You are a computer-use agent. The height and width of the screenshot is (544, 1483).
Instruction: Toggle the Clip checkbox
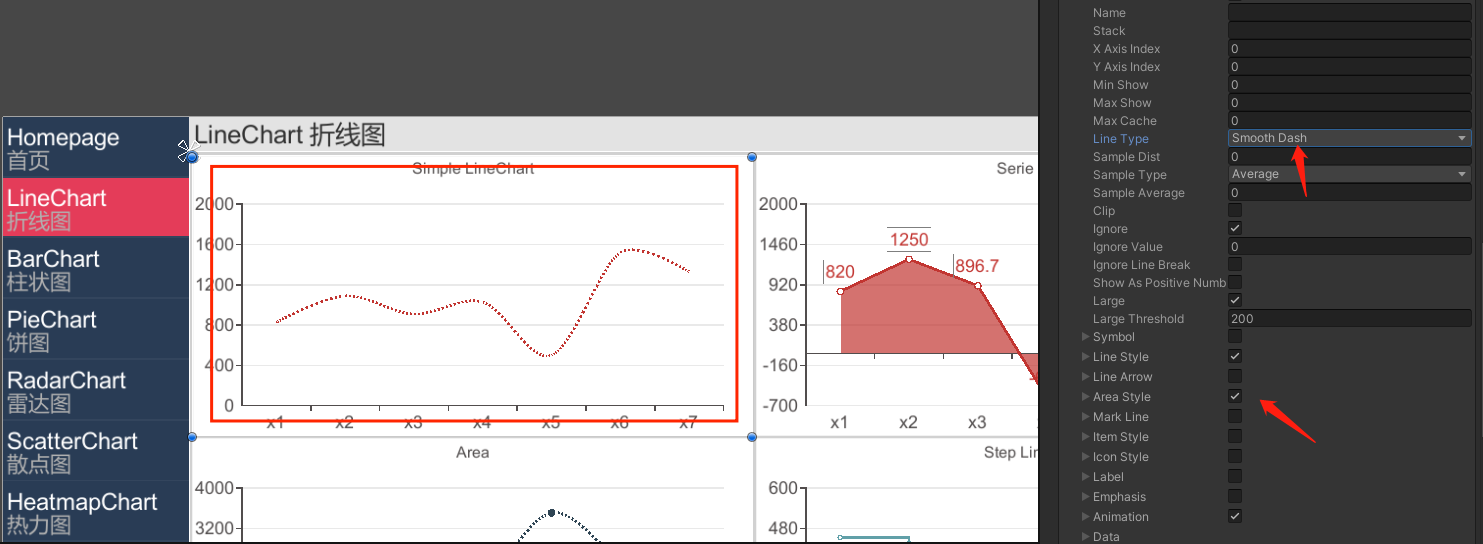1235,210
